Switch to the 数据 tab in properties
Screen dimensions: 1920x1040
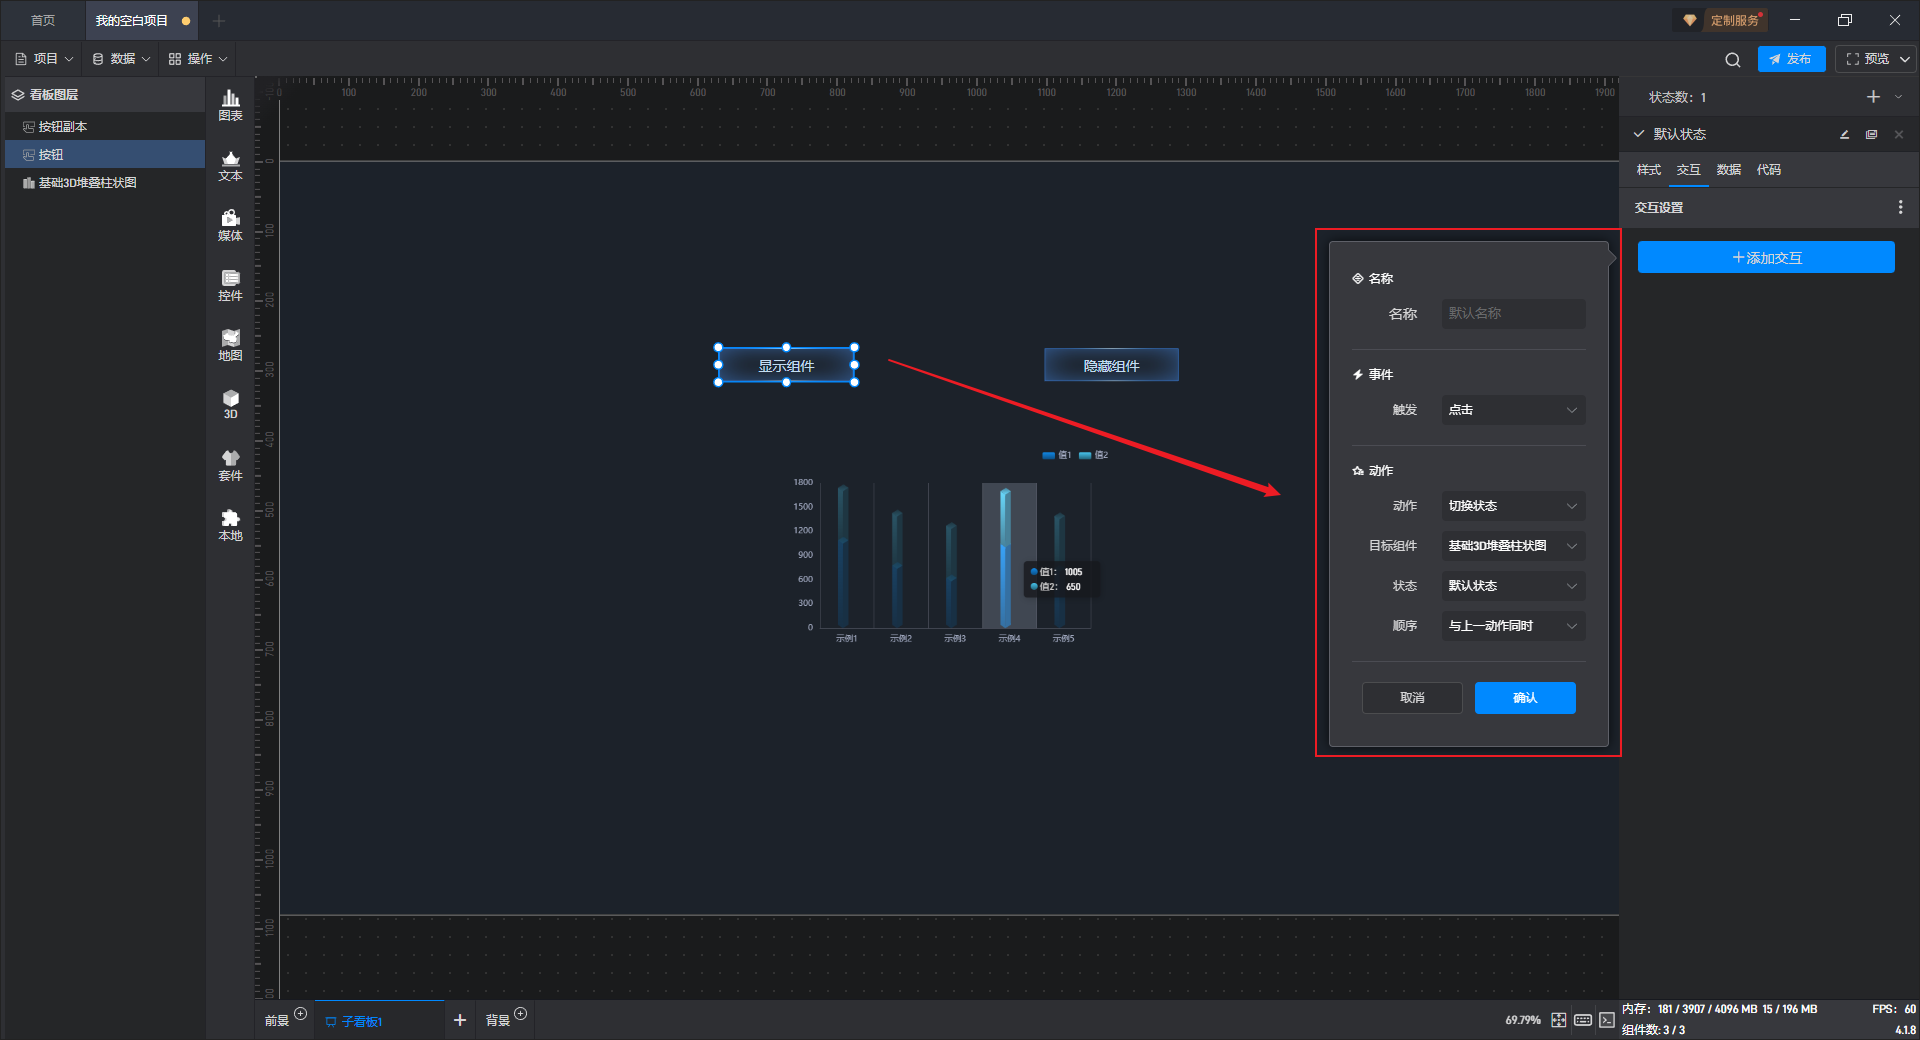(x=1728, y=170)
